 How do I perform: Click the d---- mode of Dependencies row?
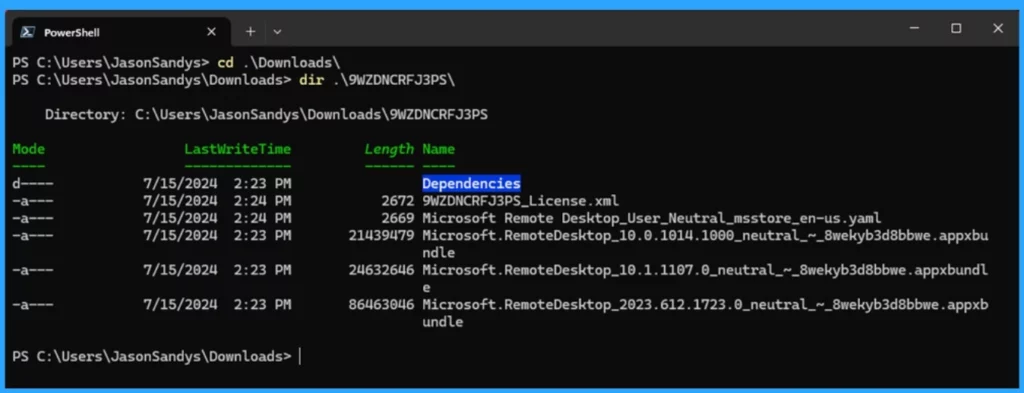click(33, 183)
